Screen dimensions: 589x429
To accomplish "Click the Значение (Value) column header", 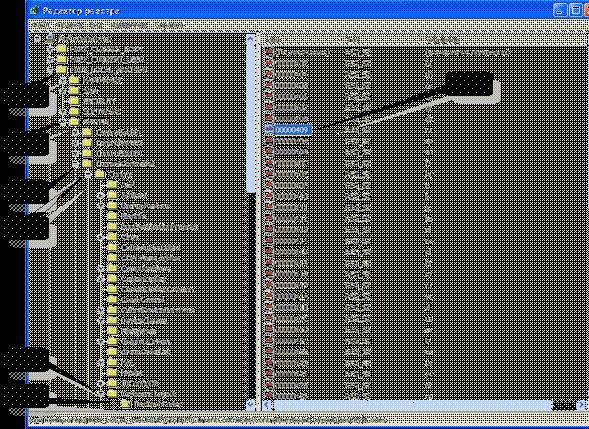I will pyautogui.click(x=443, y=39).
